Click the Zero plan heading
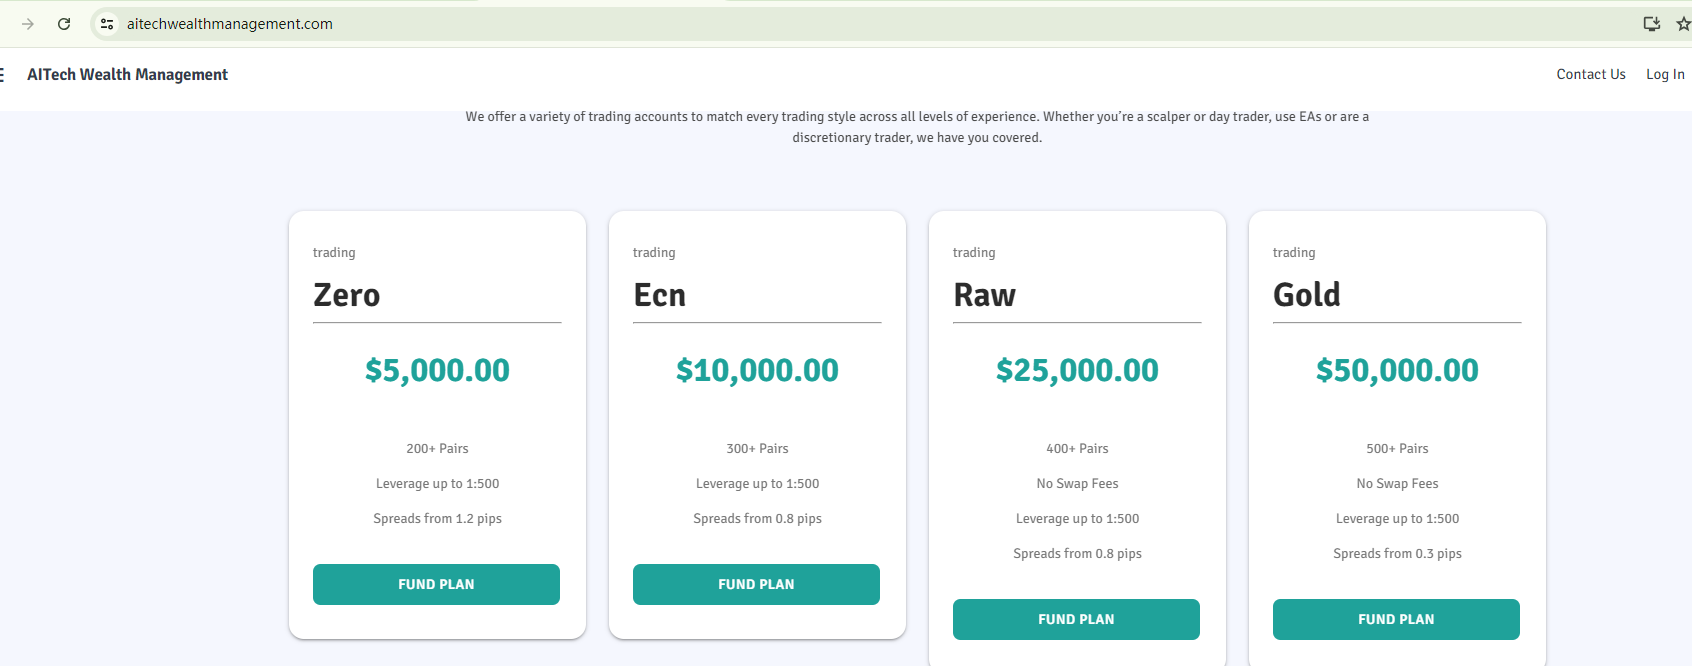This screenshot has width=1692, height=666. pyautogui.click(x=347, y=295)
